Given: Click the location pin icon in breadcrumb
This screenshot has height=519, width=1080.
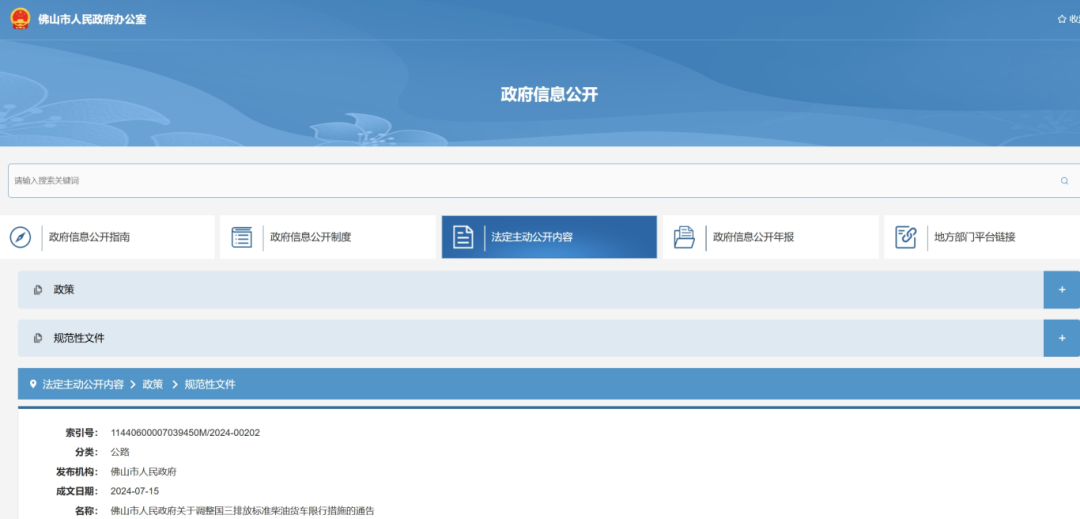Looking at the screenshot, I should click(32, 384).
